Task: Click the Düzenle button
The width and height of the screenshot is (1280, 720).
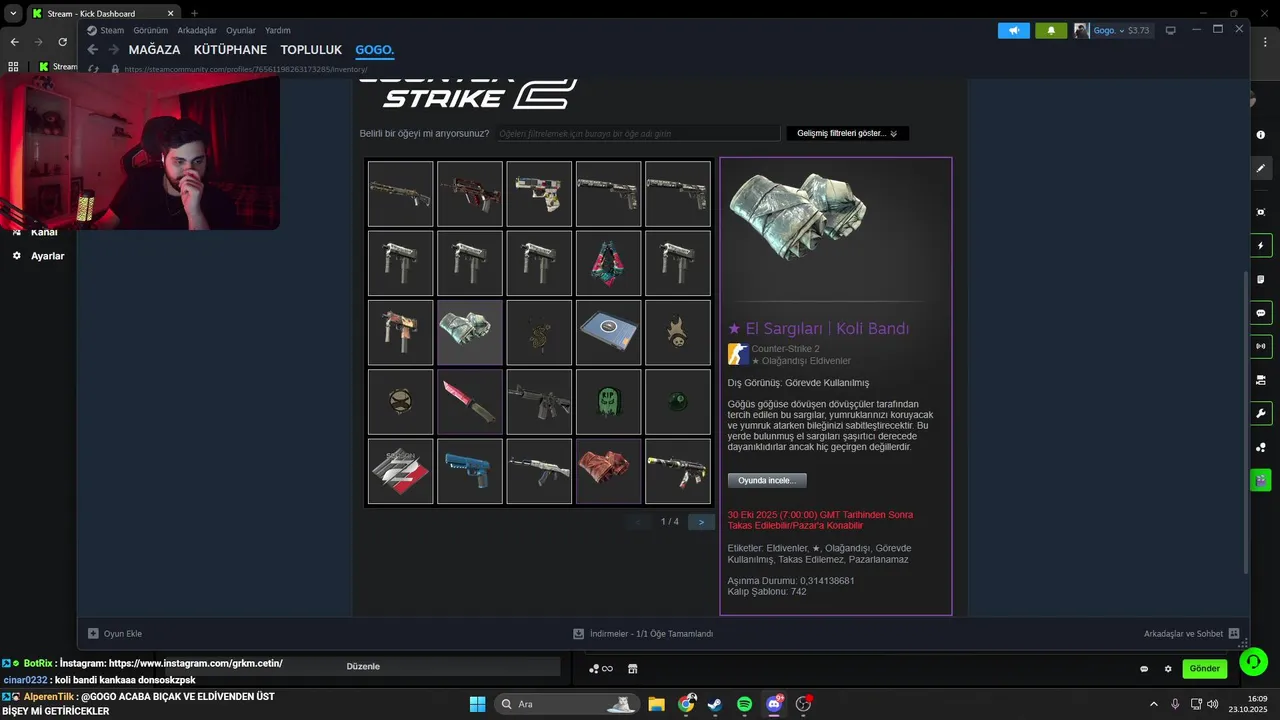Action: coord(363,667)
